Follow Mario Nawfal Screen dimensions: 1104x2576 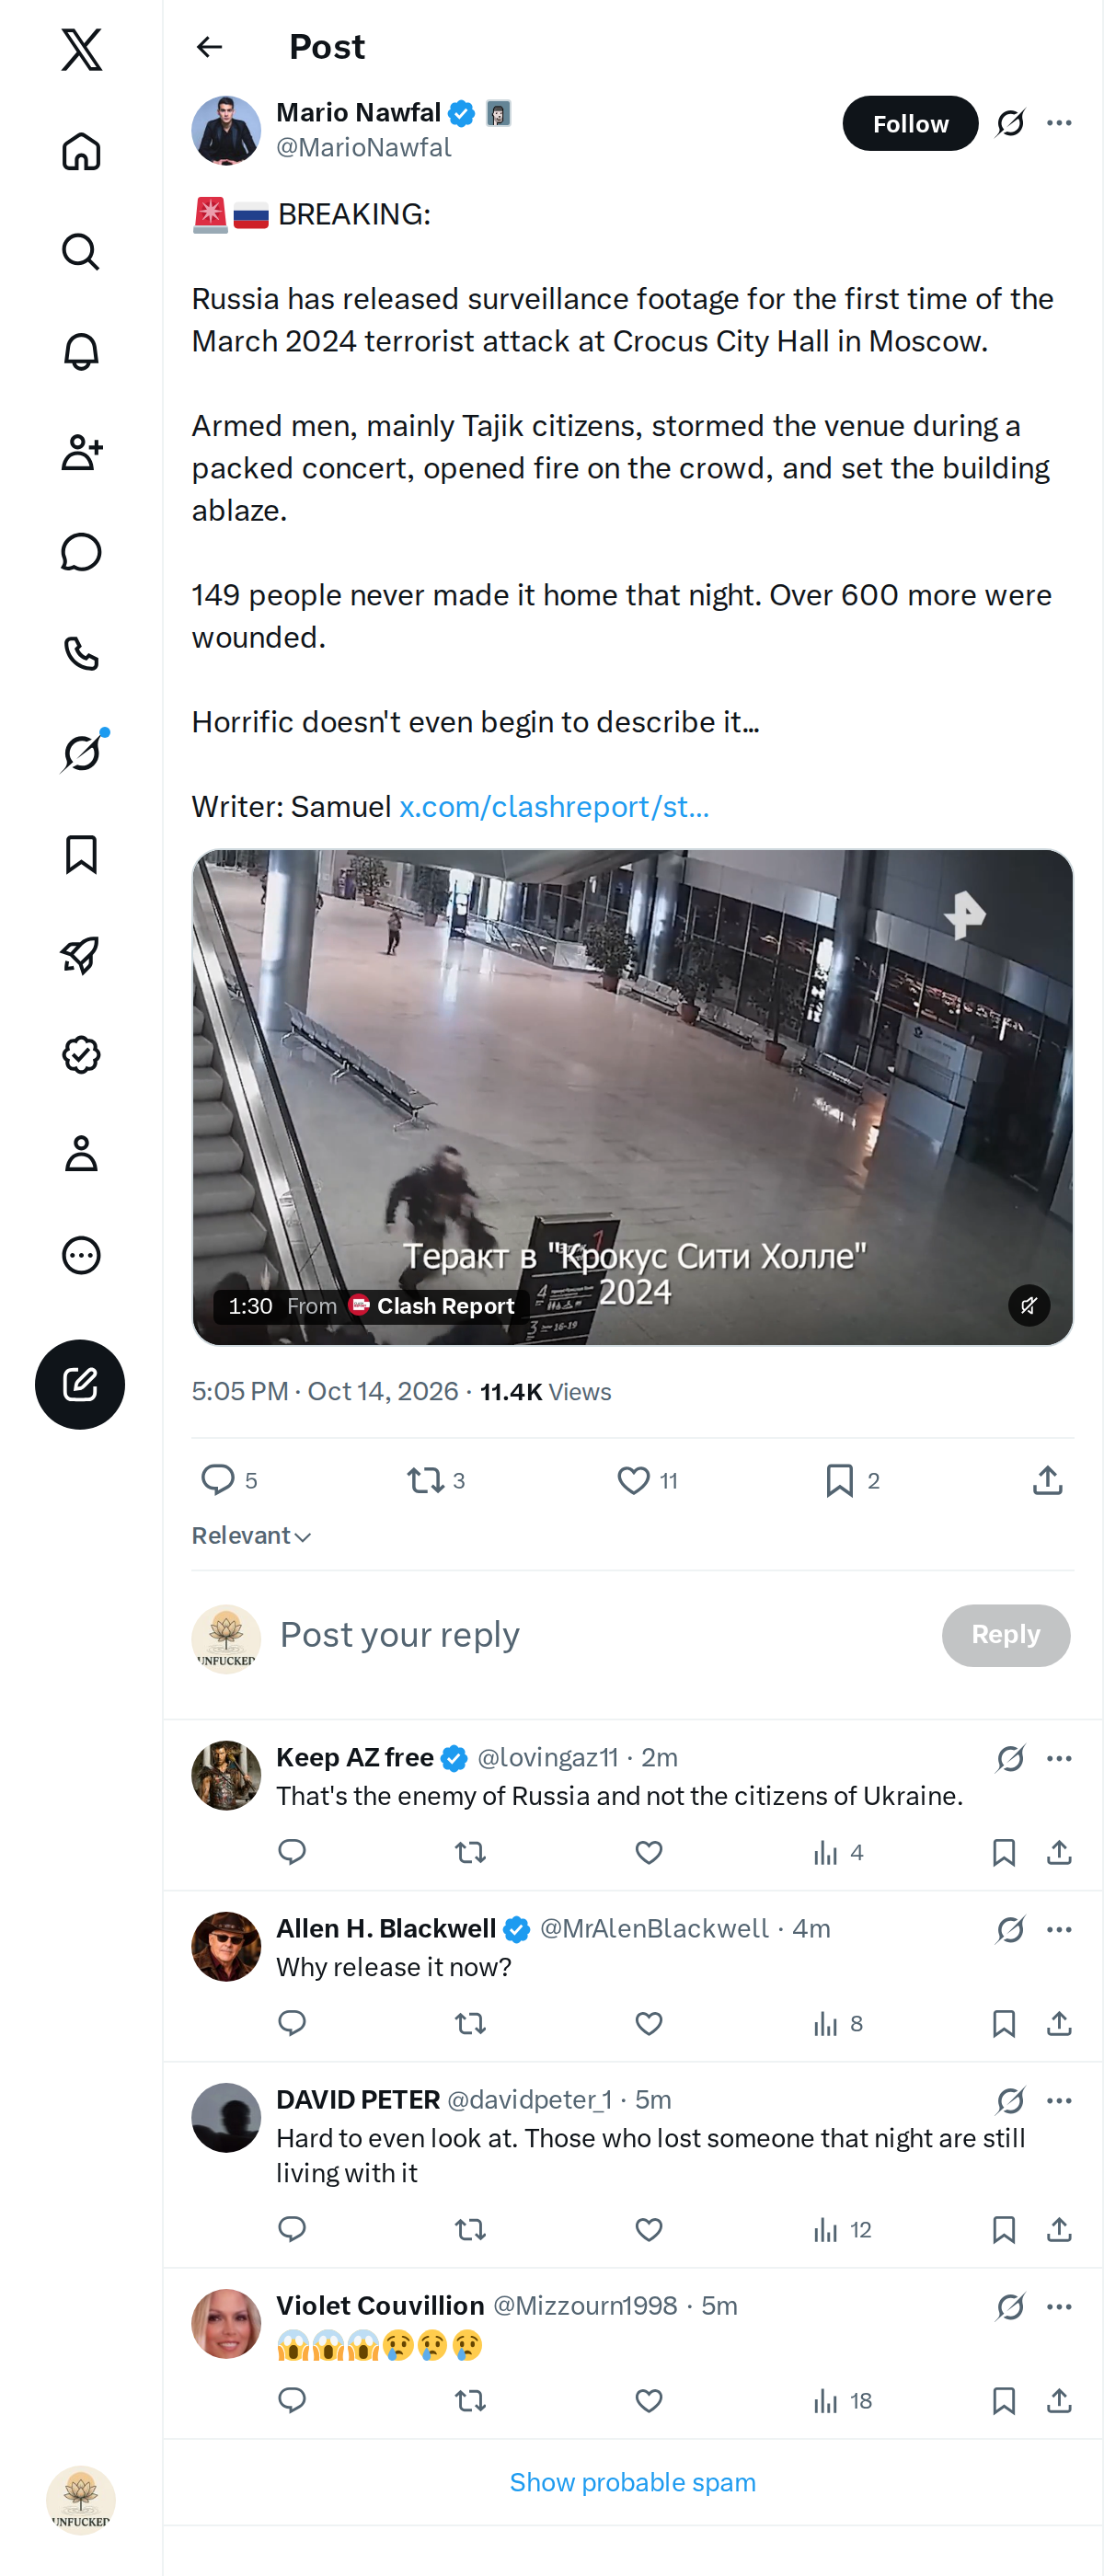tap(910, 123)
